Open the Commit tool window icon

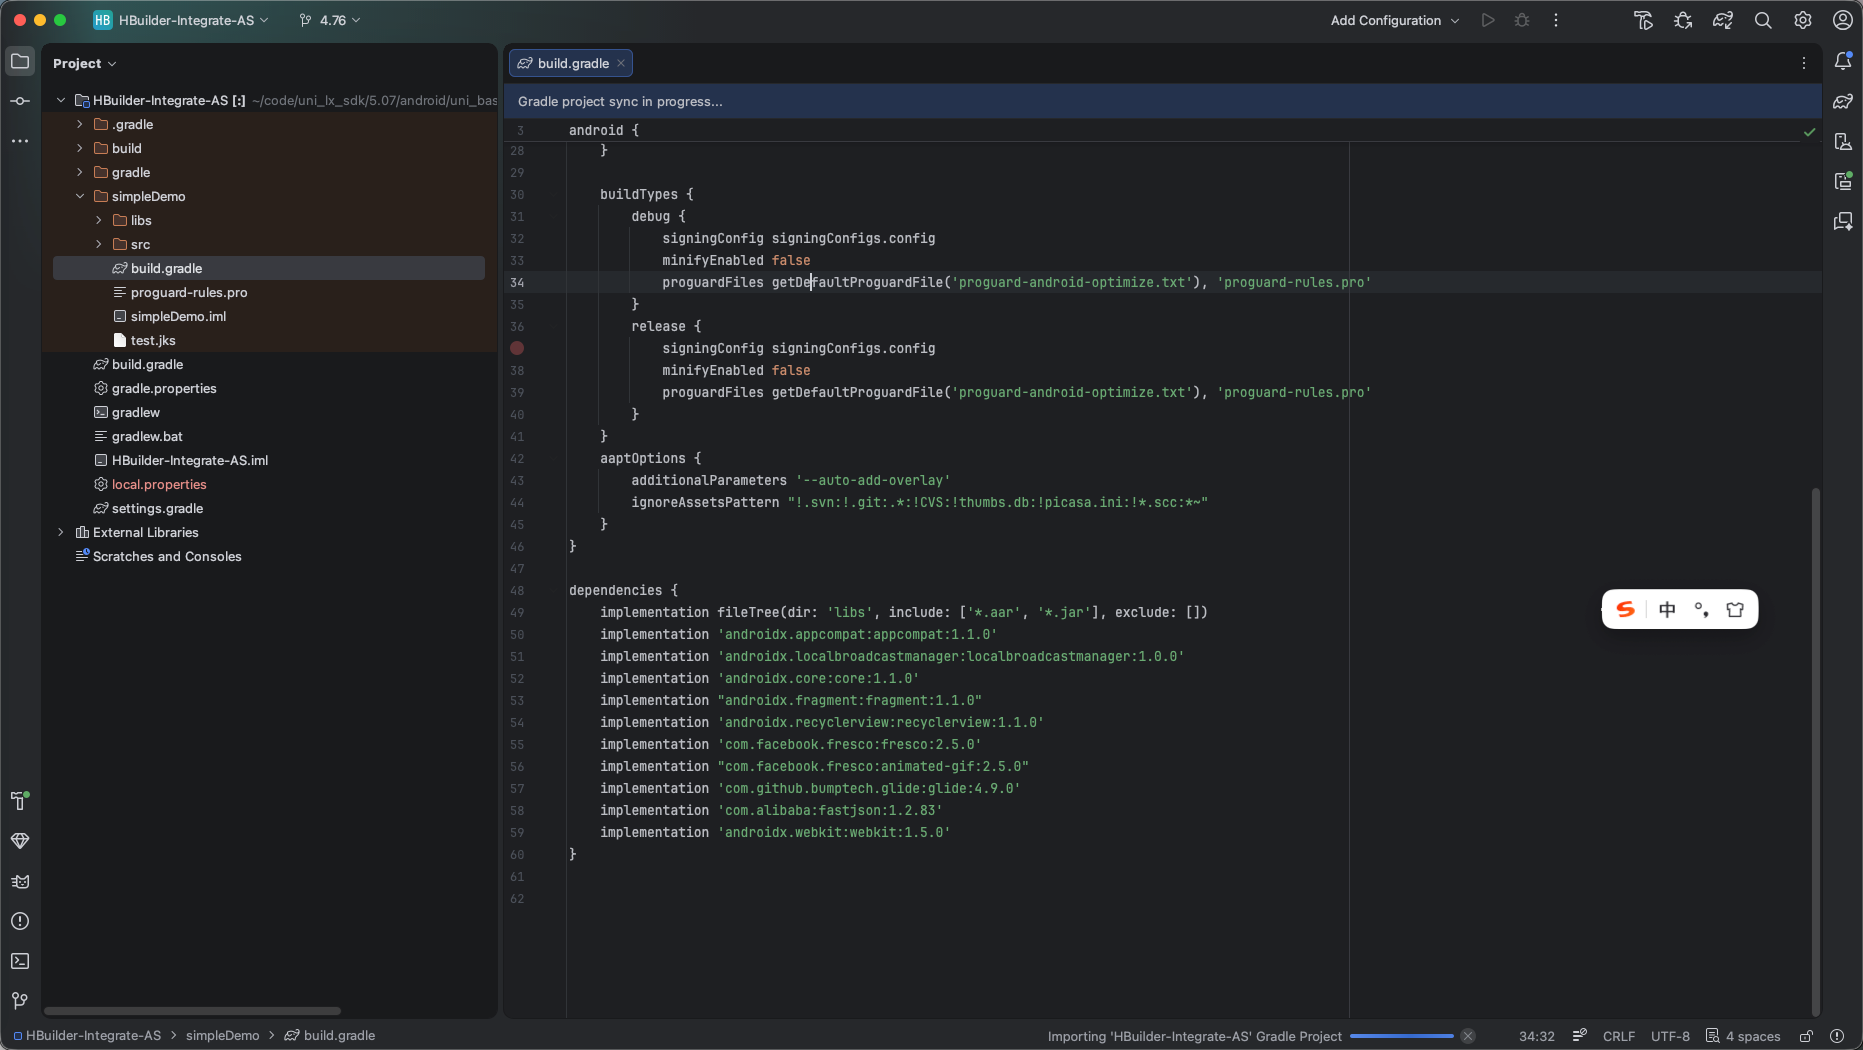click(x=20, y=101)
